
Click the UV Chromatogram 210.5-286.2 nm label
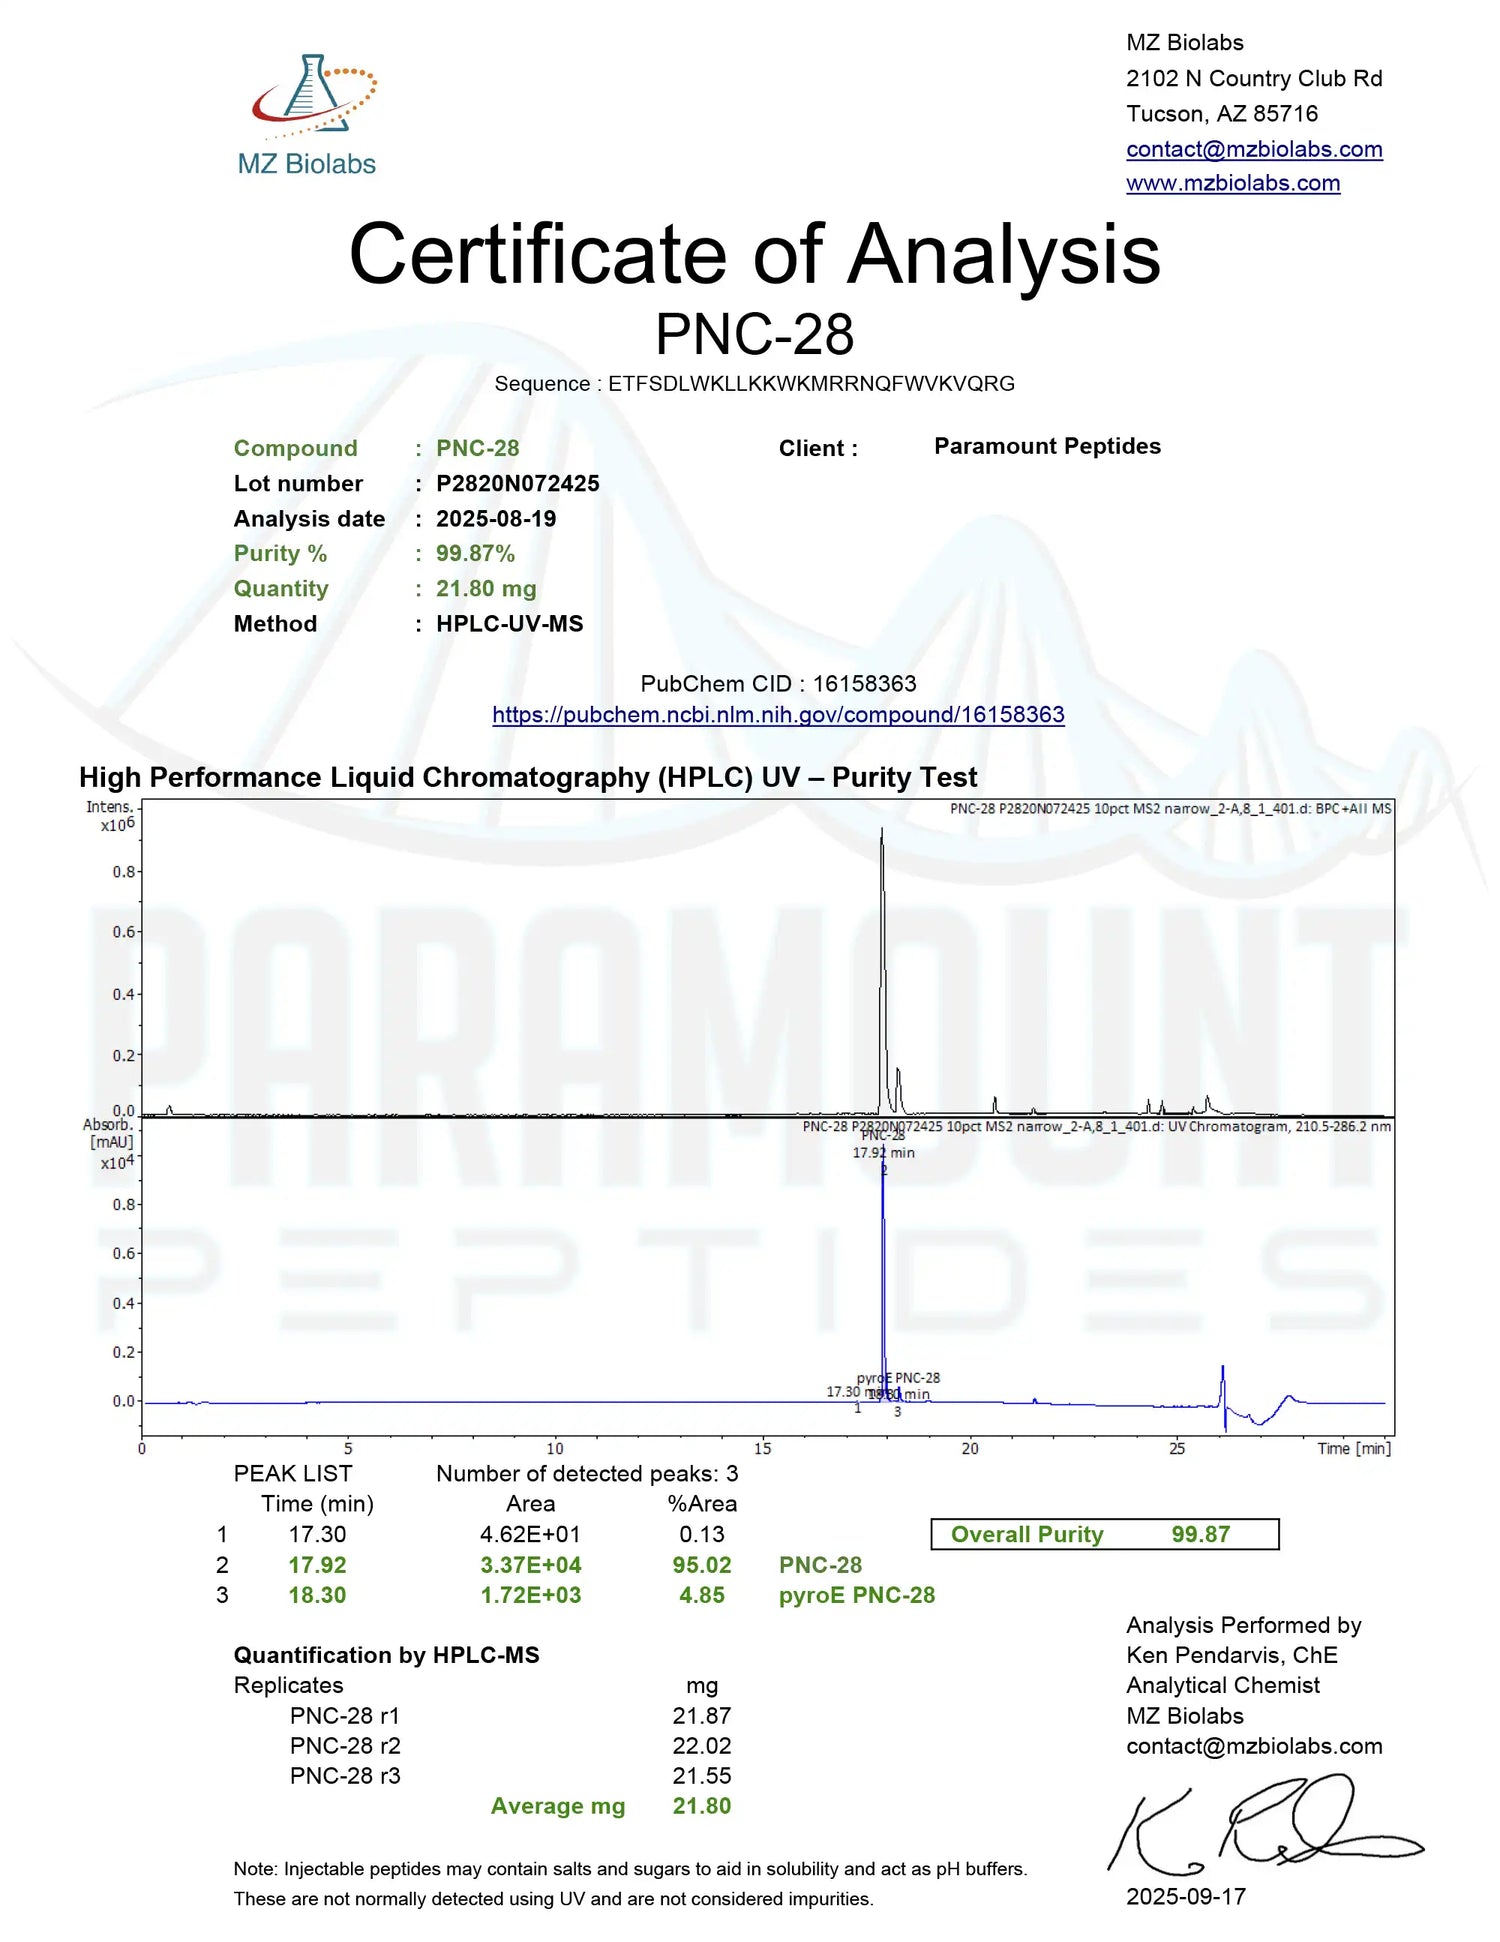point(1096,1127)
